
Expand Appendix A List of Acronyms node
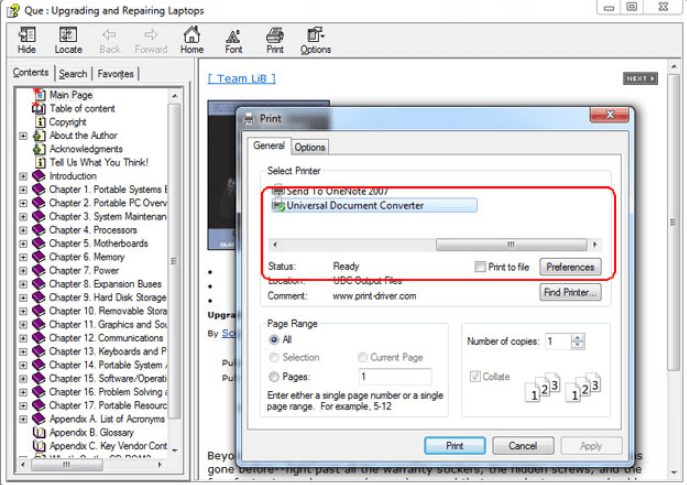pyautogui.click(x=23, y=419)
